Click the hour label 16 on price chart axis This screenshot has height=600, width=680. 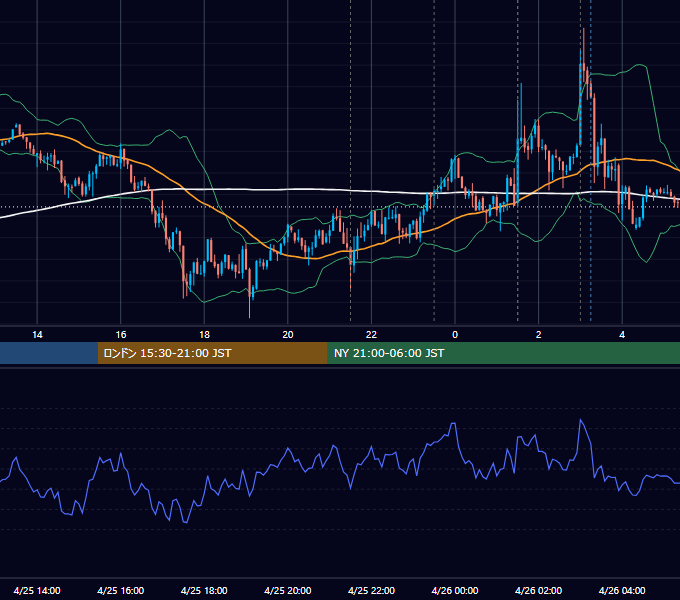[x=121, y=335]
